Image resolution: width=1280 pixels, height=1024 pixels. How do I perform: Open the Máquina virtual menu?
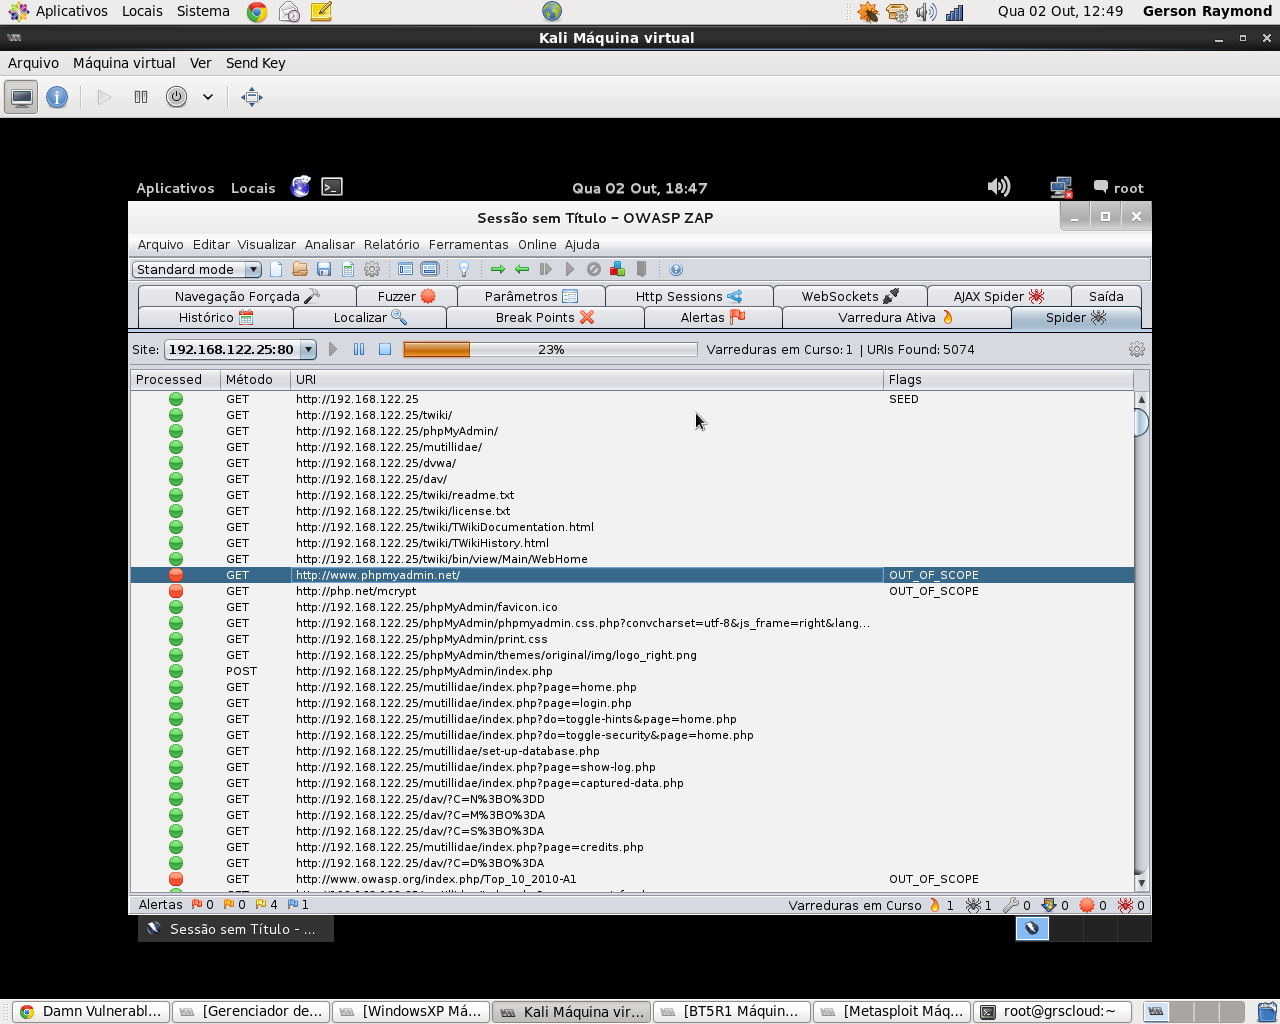pos(124,63)
